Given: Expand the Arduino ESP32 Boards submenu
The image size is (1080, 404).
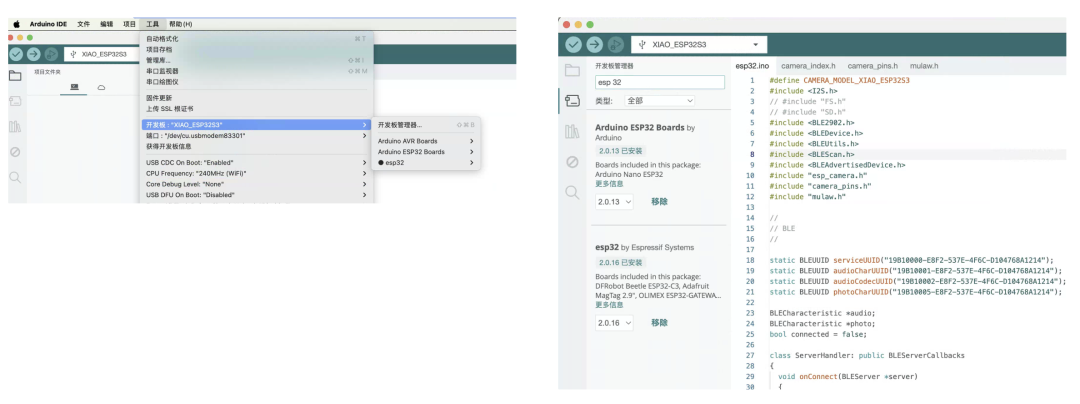Looking at the screenshot, I should (426, 151).
